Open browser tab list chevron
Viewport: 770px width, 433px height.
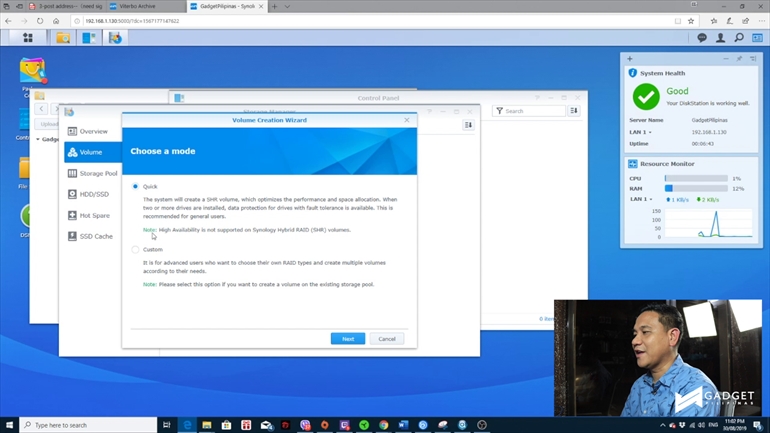click(x=287, y=6)
